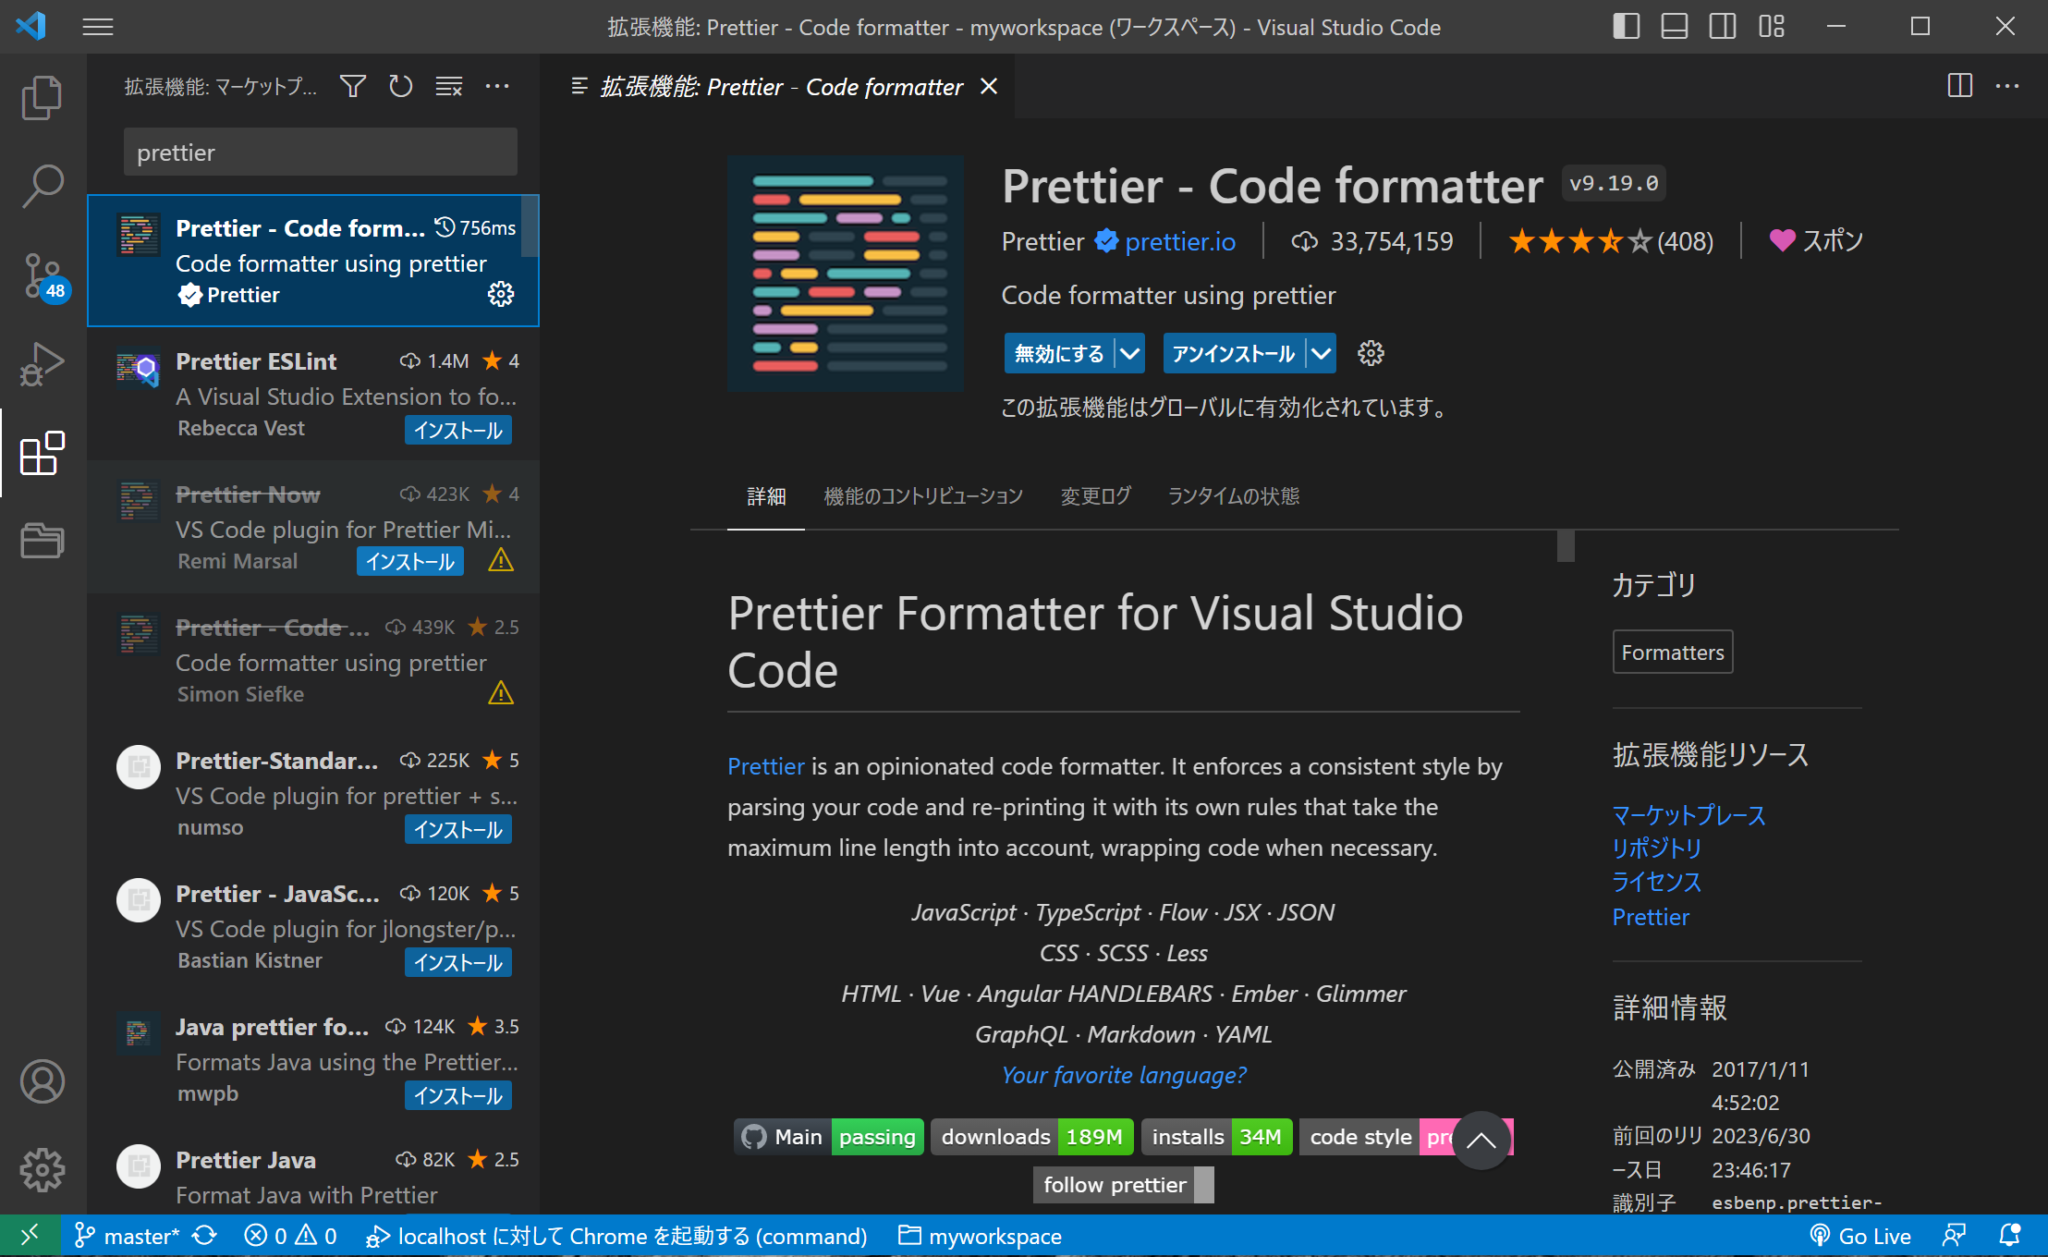This screenshot has height=1257, width=2048.
Task: Open the Search view
Action: click(41, 185)
